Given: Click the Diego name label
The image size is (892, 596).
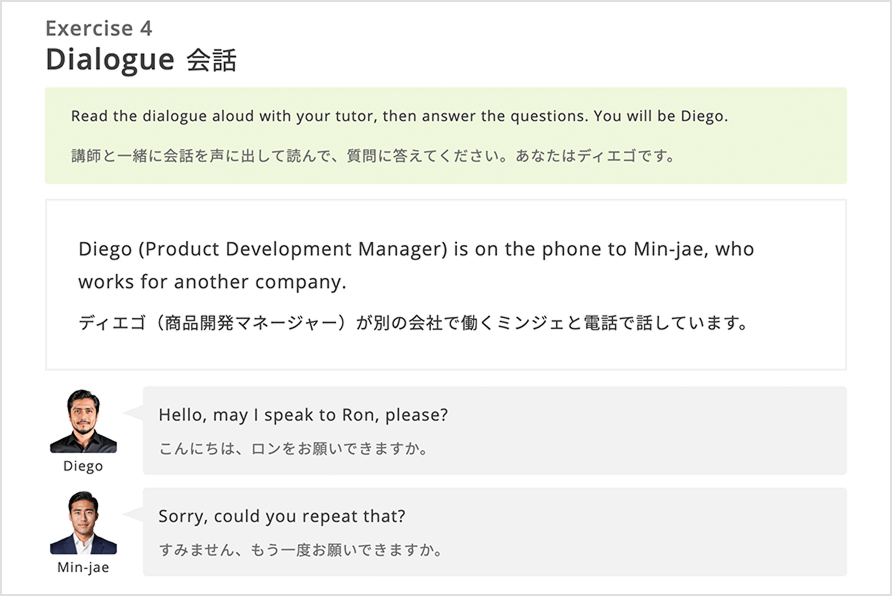Looking at the screenshot, I should point(83,466).
